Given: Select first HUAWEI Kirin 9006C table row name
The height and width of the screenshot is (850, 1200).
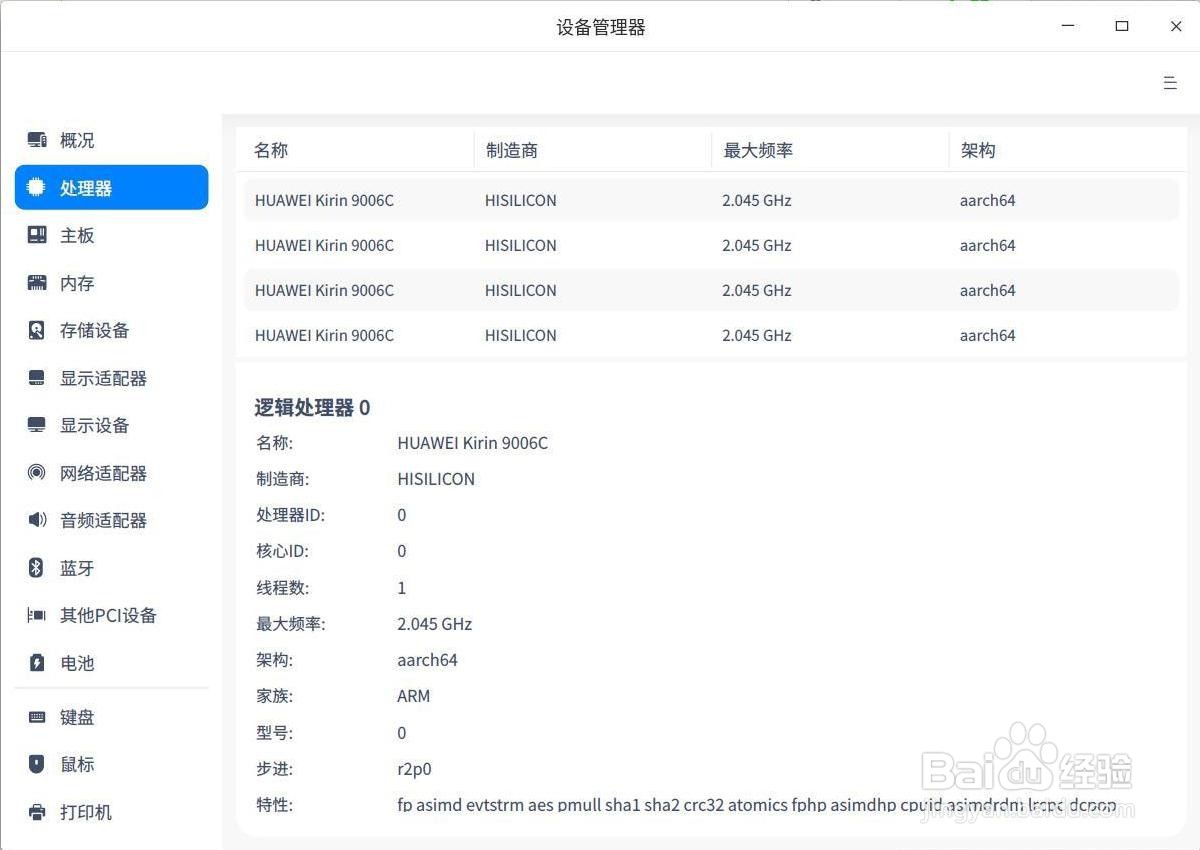Looking at the screenshot, I should pos(324,200).
